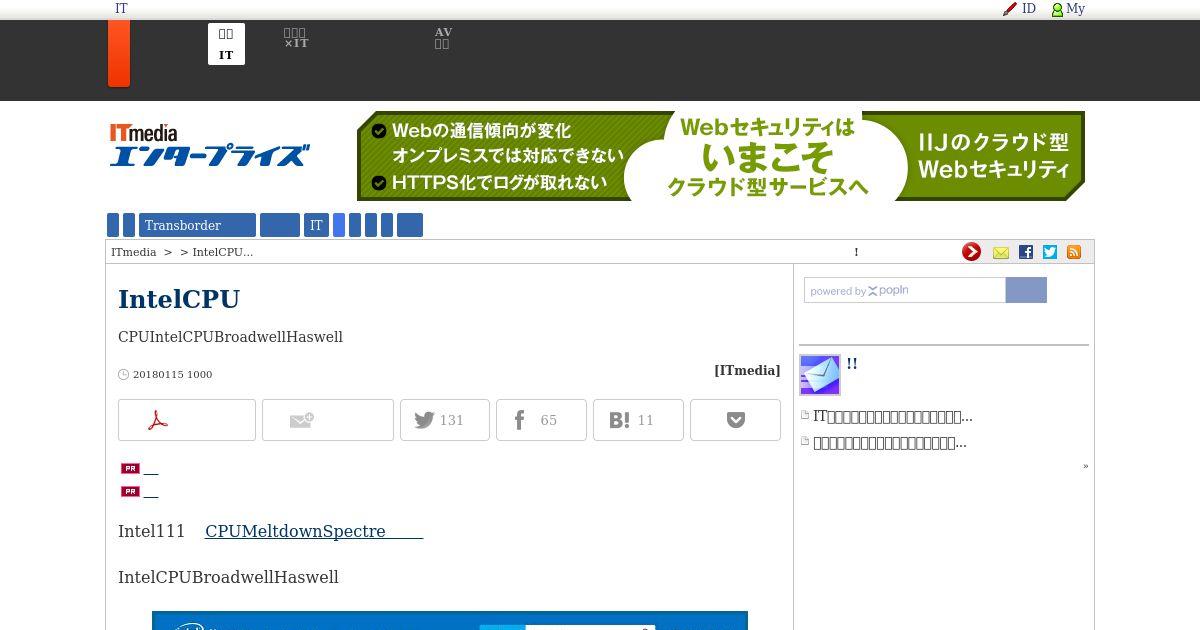Save article to Pocket button

pos(735,420)
